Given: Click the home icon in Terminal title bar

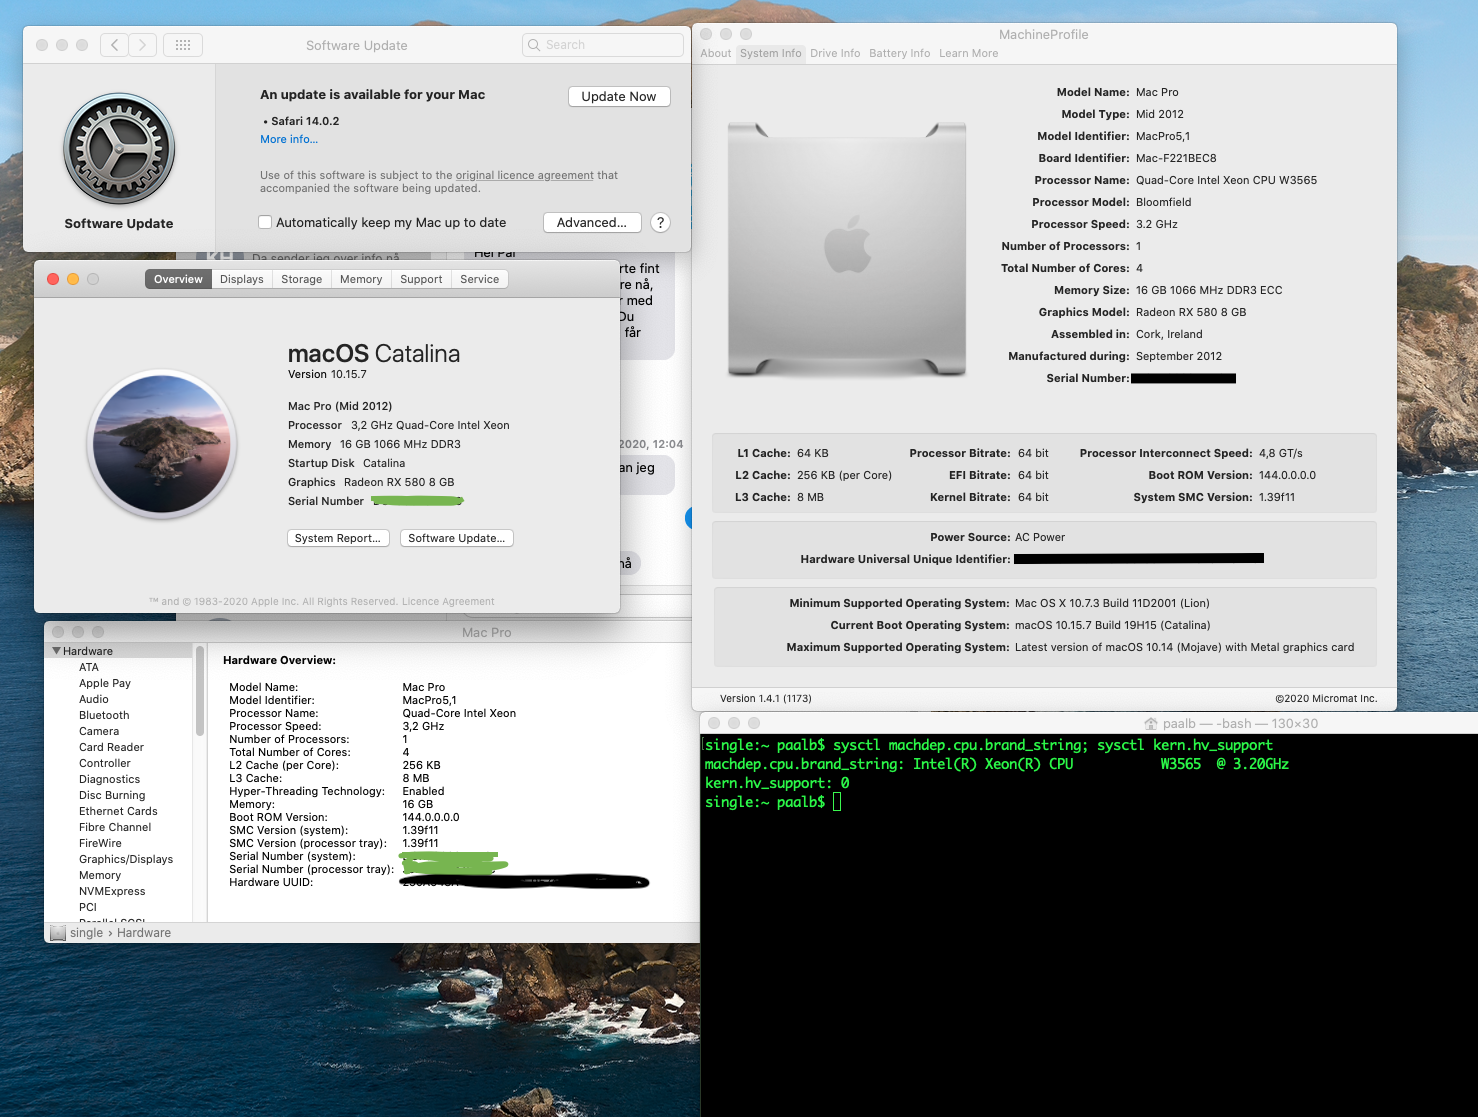Looking at the screenshot, I should [x=1151, y=724].
